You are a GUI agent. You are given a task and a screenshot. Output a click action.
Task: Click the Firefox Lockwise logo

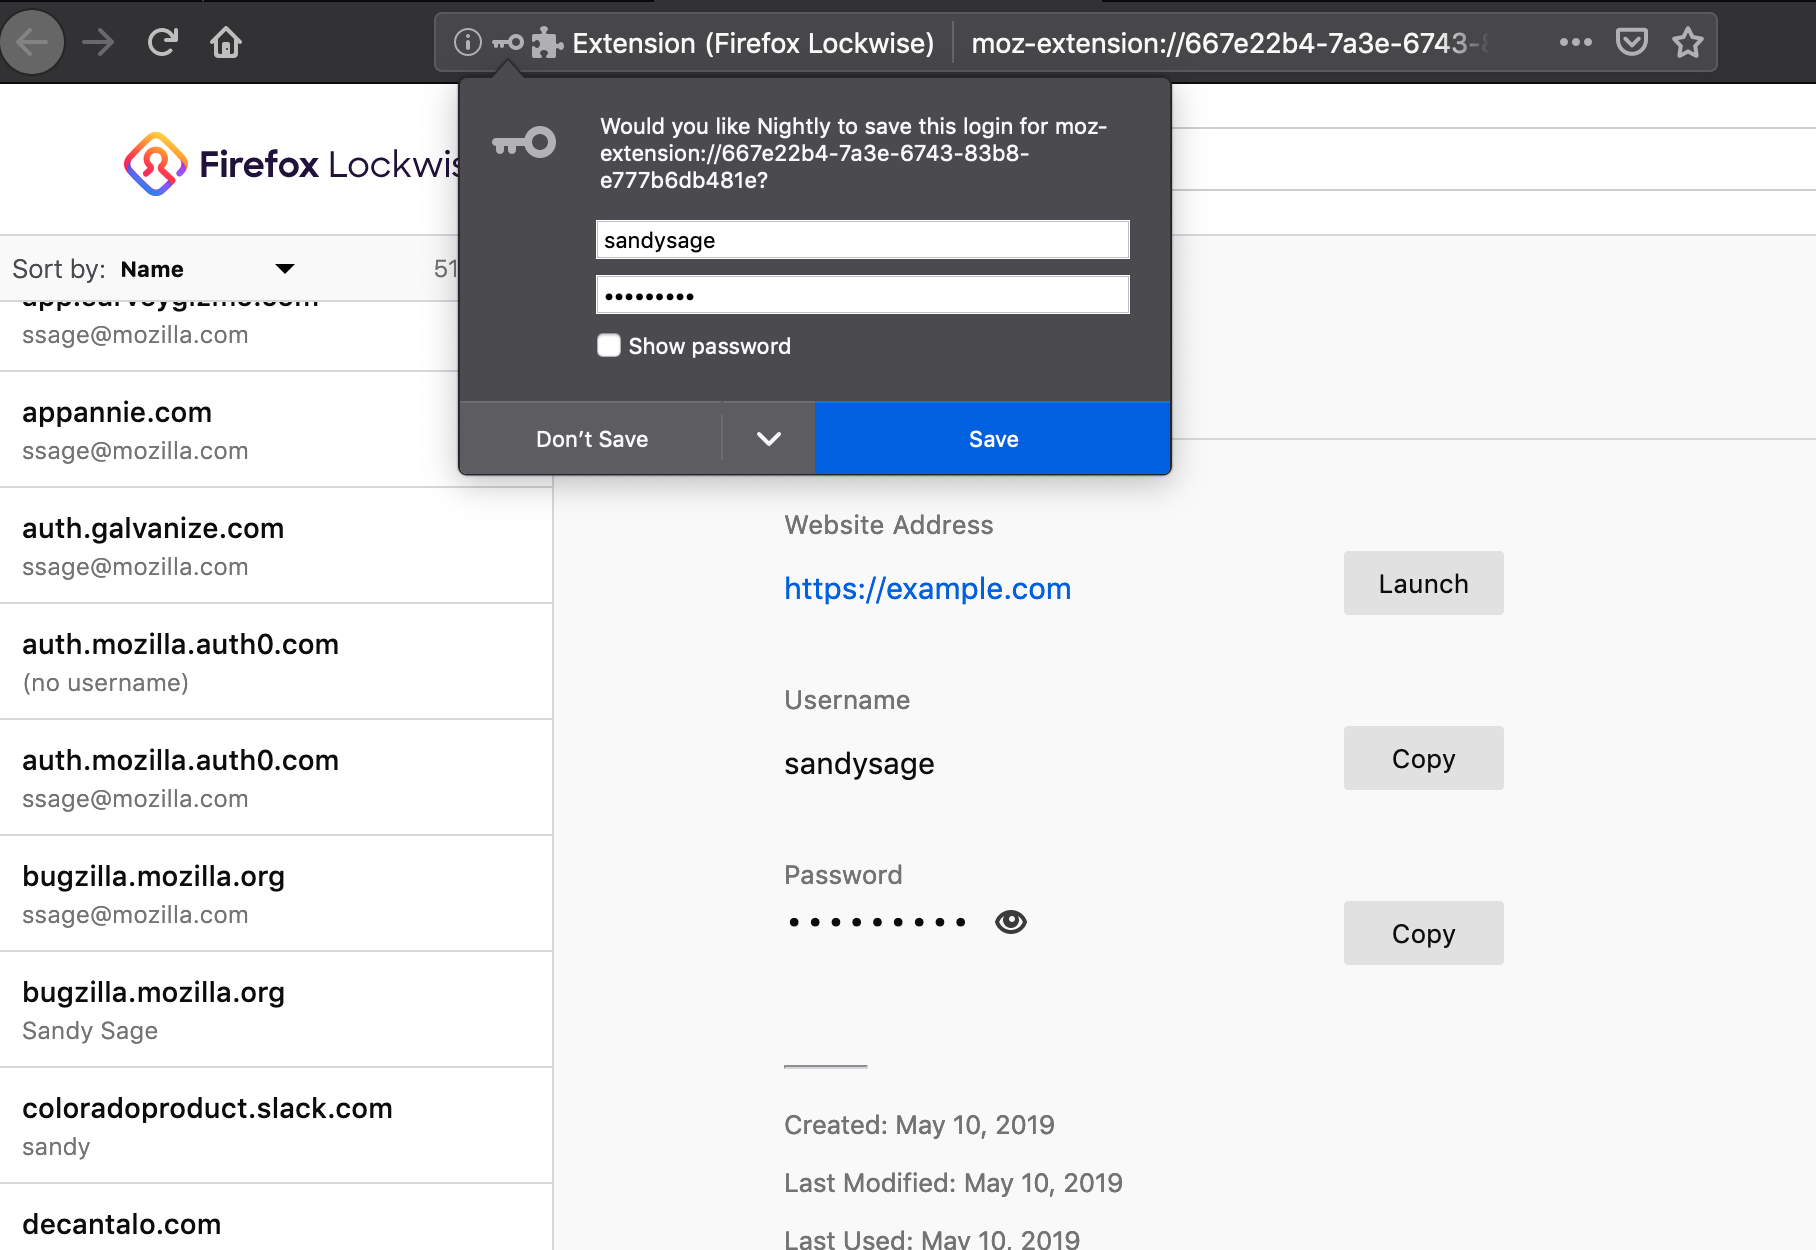[x=290, y=164]
